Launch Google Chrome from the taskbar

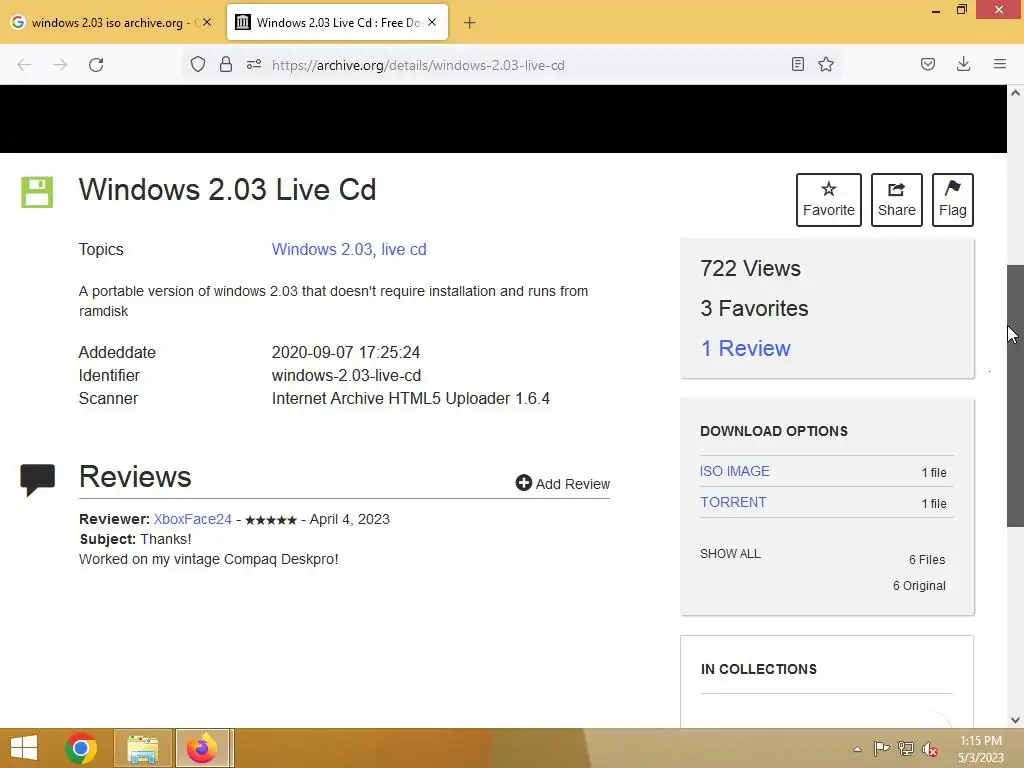81,748
